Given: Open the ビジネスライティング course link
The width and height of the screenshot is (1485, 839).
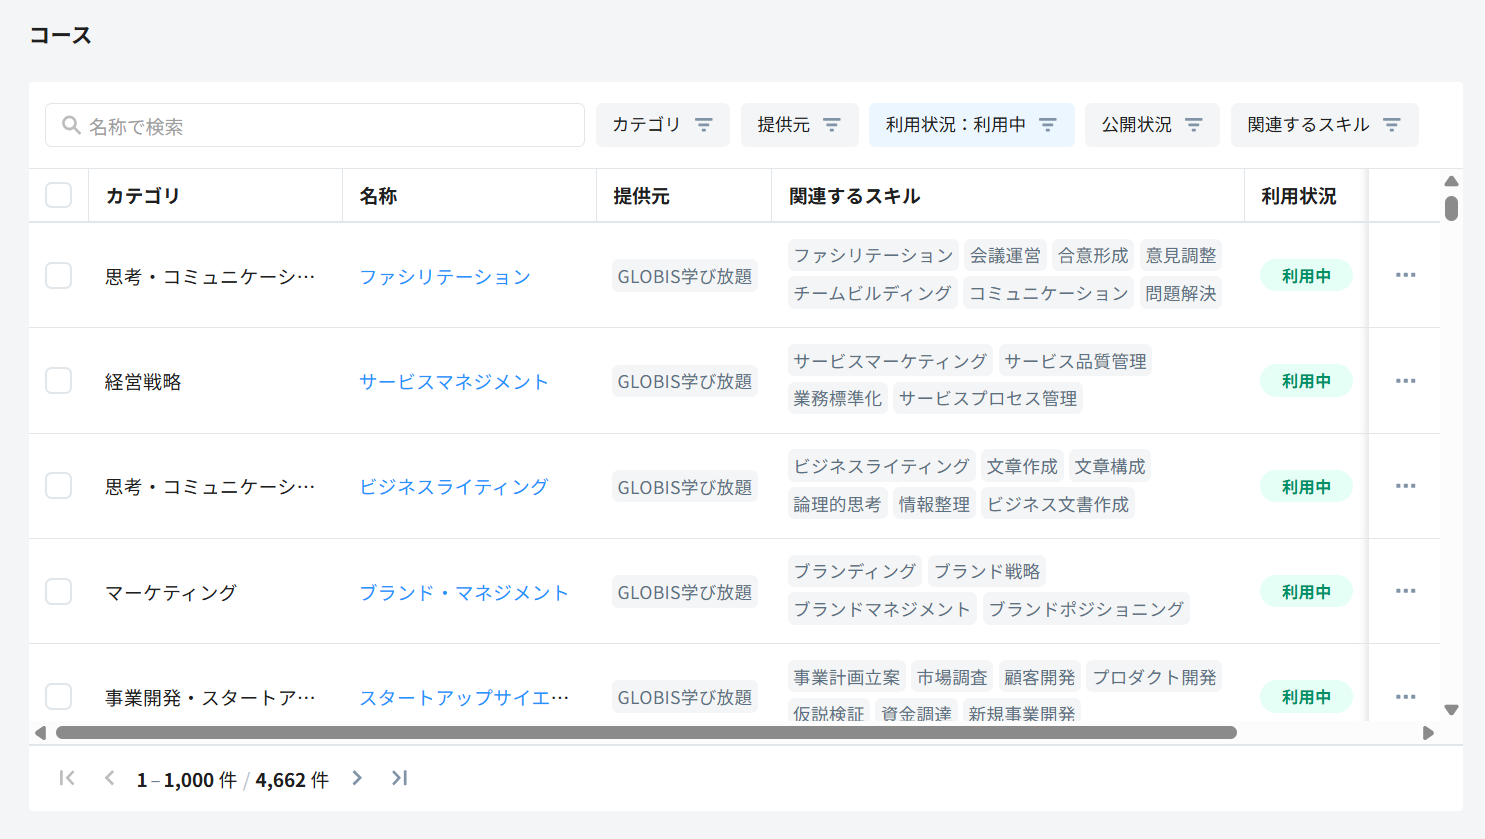Looking at the screenshot, I should [453, 487].
